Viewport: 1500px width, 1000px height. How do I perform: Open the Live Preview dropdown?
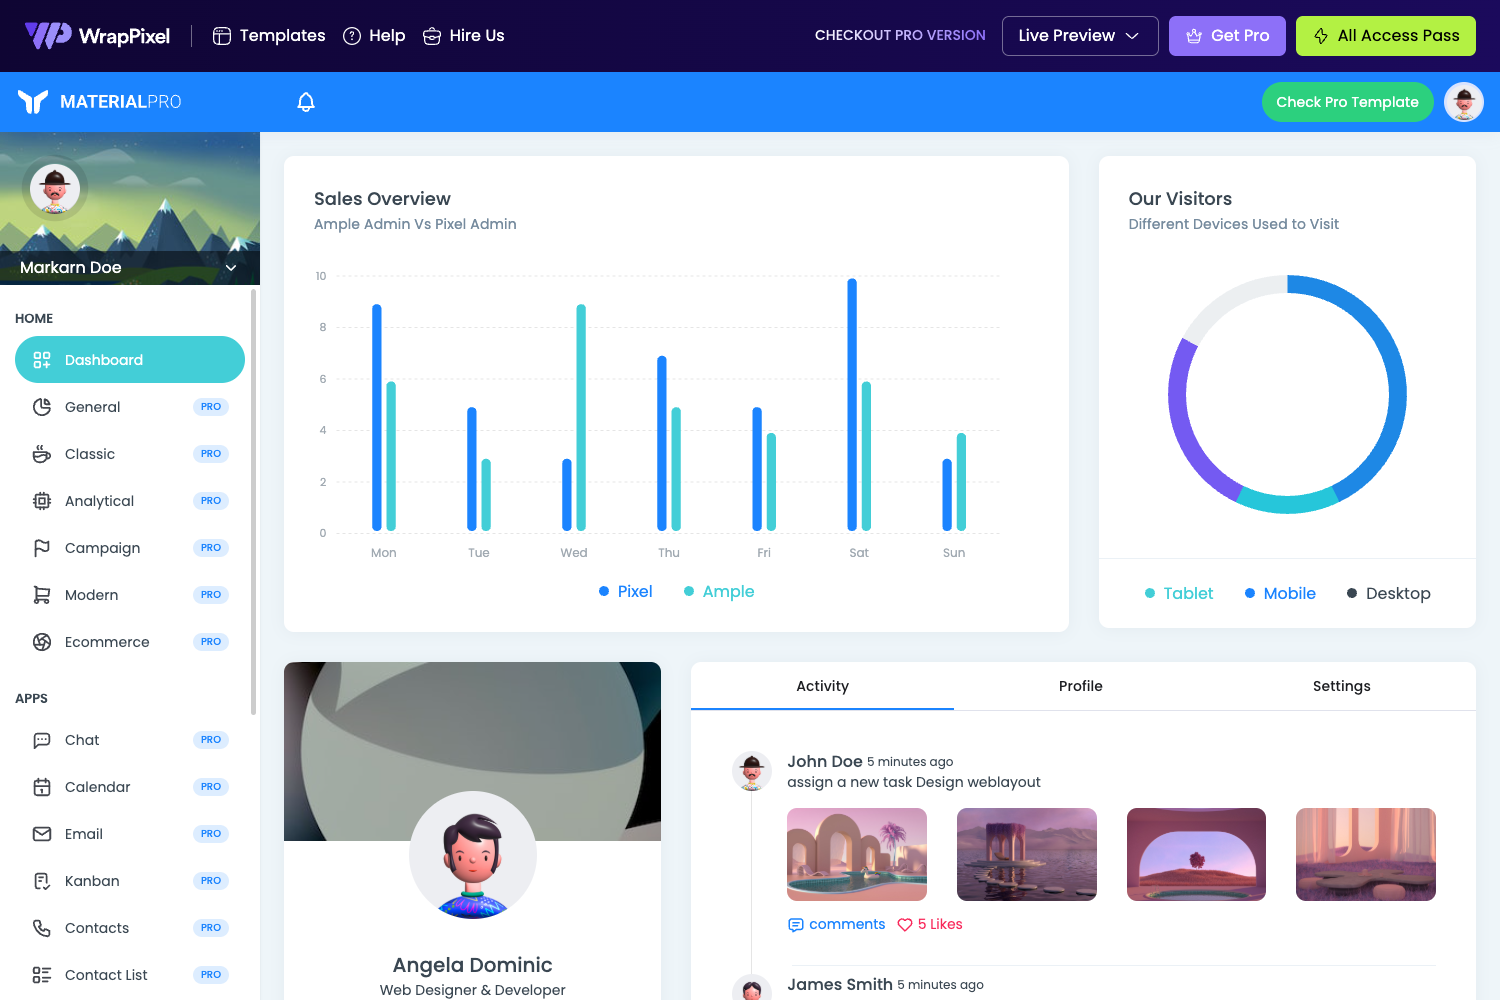pyautogui.click(x=1080, y=35)
